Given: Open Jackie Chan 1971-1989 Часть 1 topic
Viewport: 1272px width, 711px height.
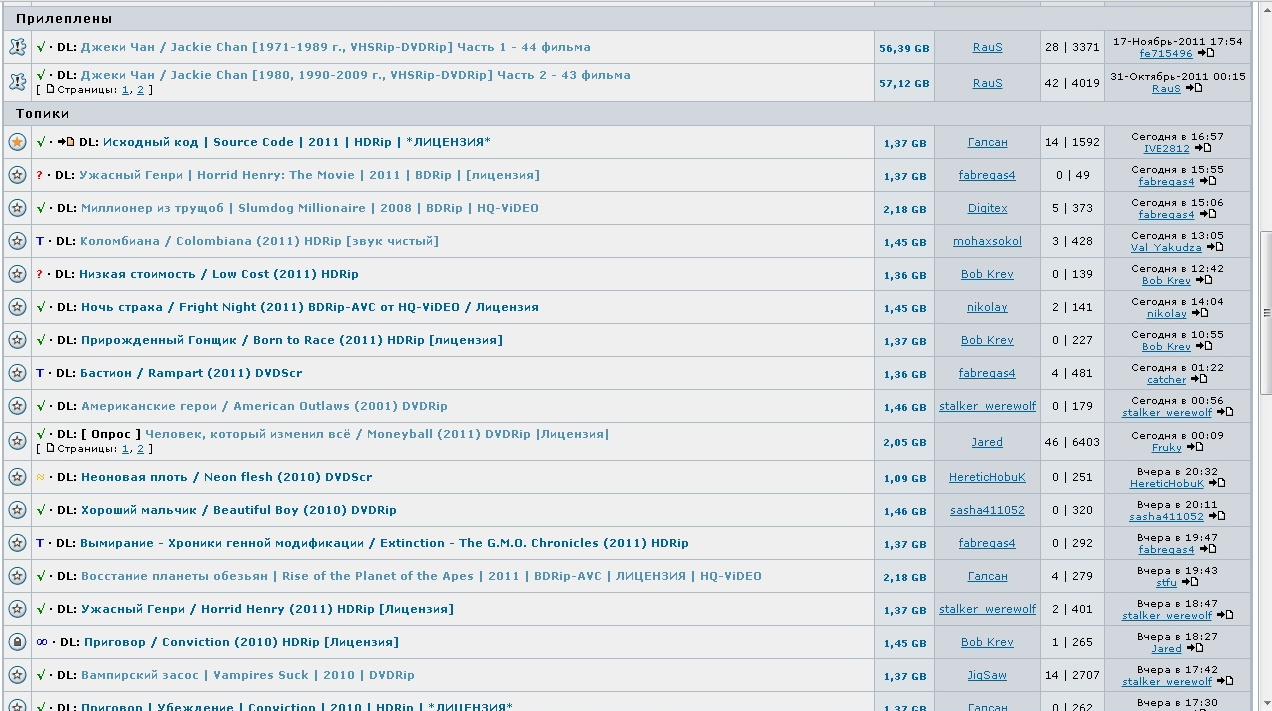Looking at the screenshot, I should (x=335, y=47).
